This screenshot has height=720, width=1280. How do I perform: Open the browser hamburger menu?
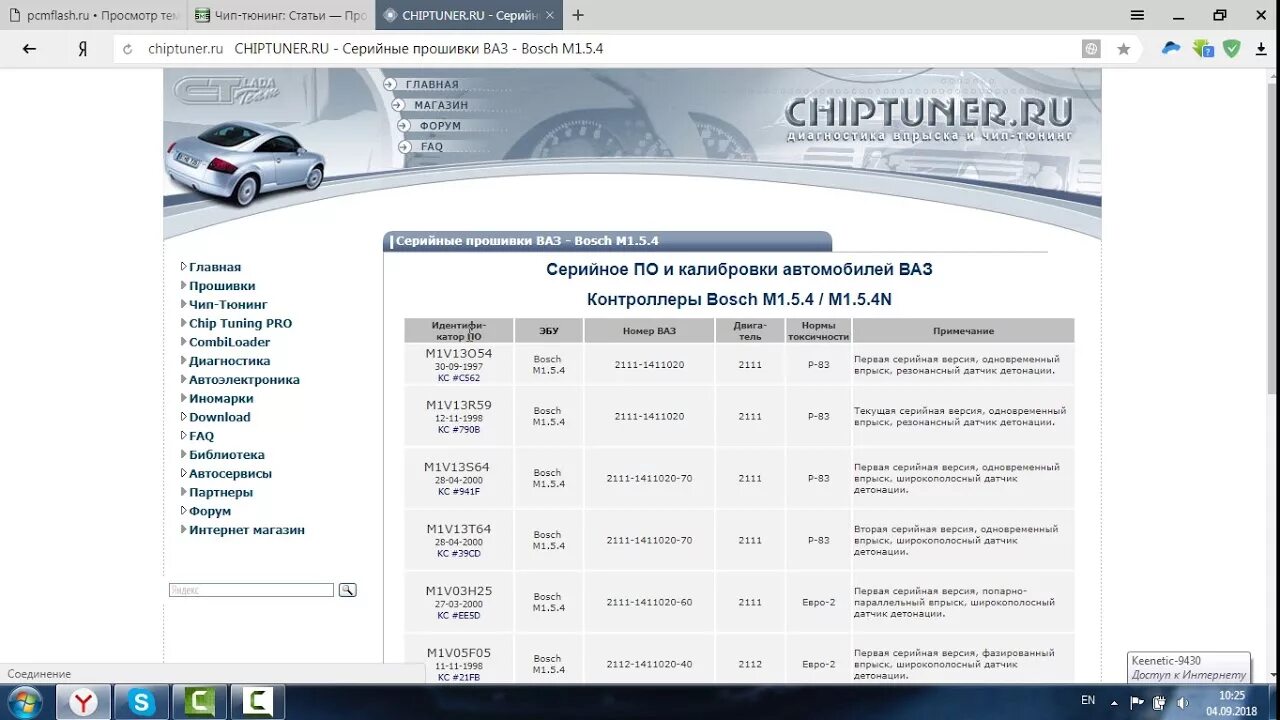pyautogui.click(x=1137, y=15)
